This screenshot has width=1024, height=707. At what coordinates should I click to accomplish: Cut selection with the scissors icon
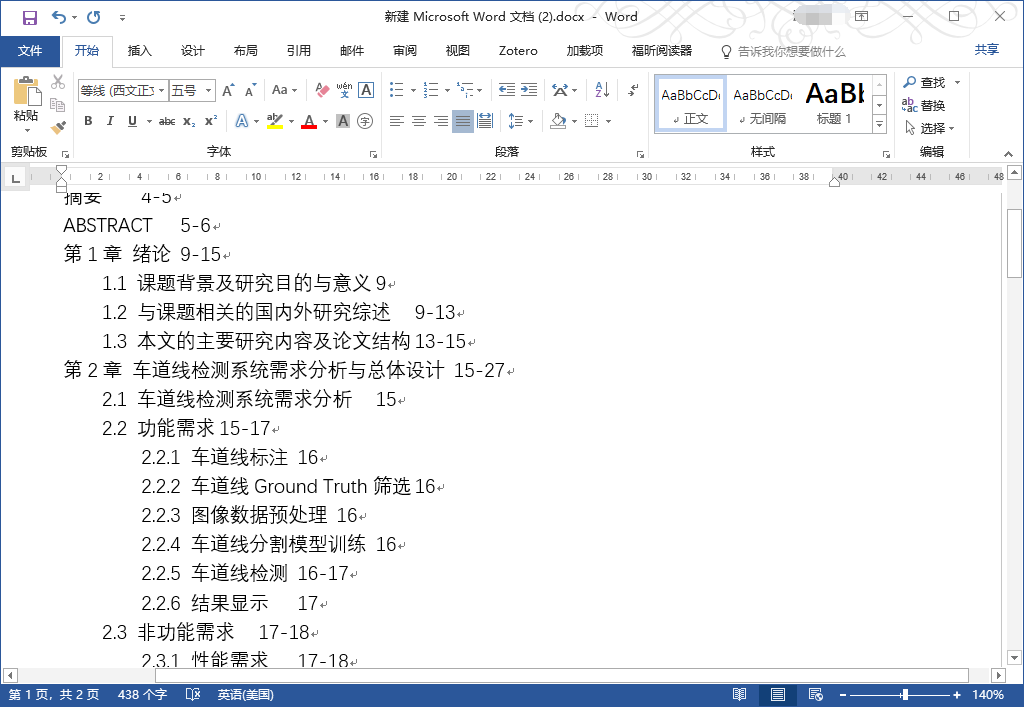(x=58, y=82)
